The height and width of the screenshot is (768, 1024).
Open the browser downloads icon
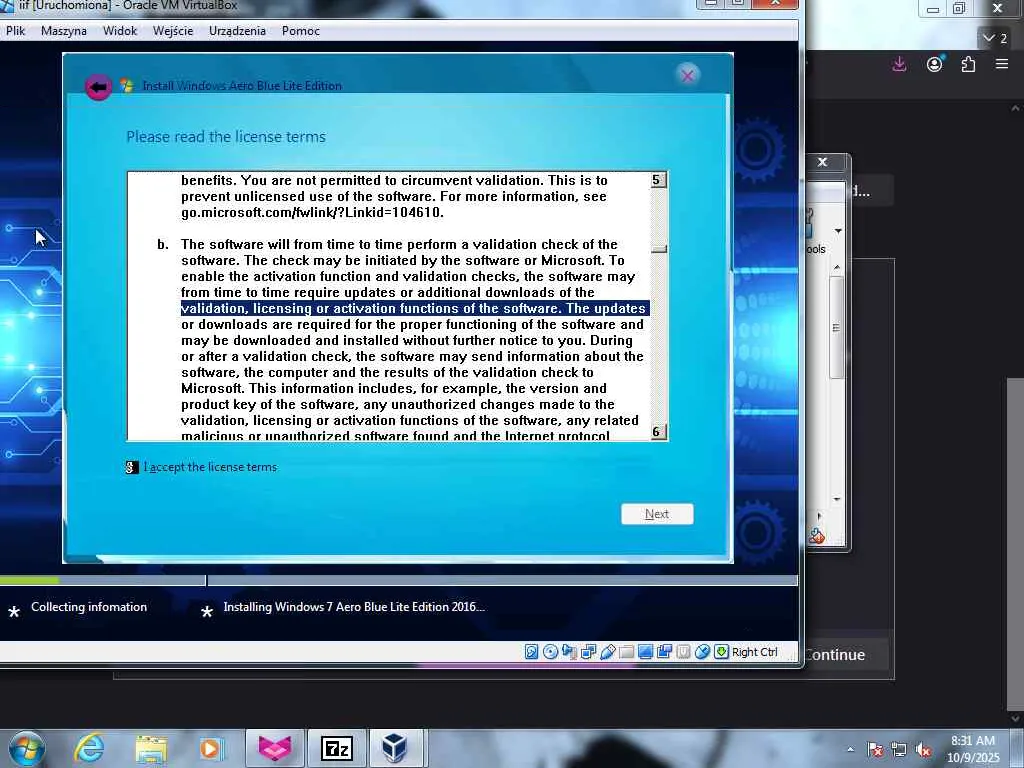[899, 64]
